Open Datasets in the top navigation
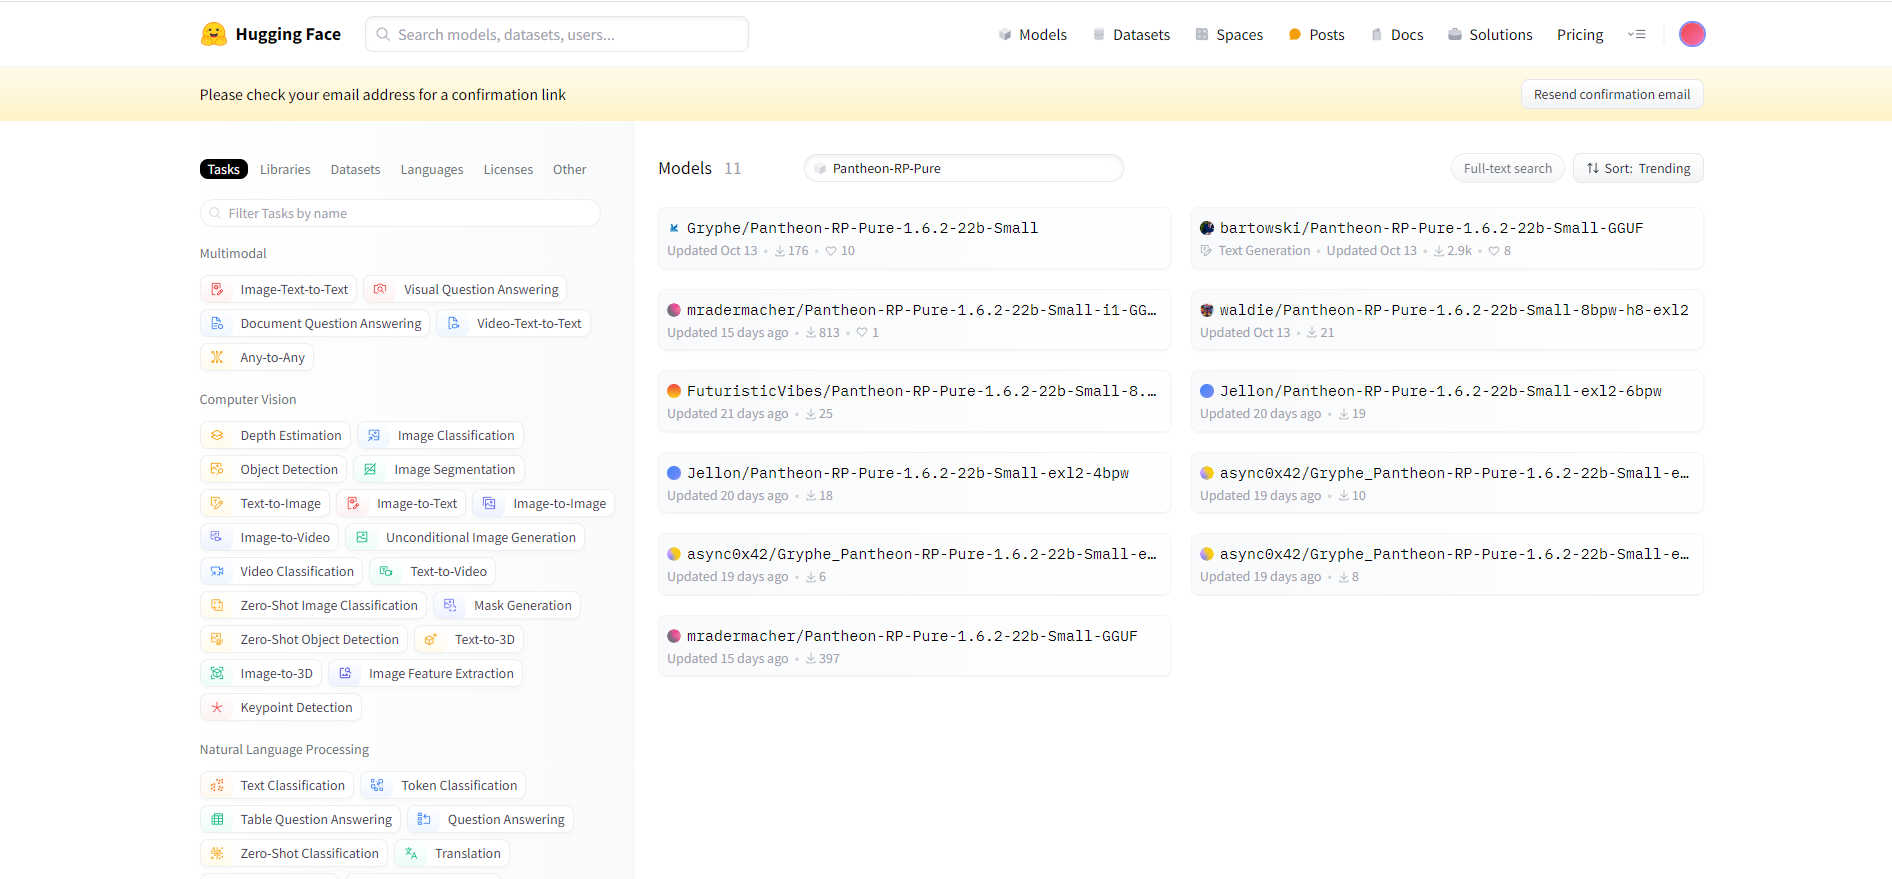Image resolution: width=1892 pixels, height=879 pixels. pyautogui.click(x=1131, y=35)
